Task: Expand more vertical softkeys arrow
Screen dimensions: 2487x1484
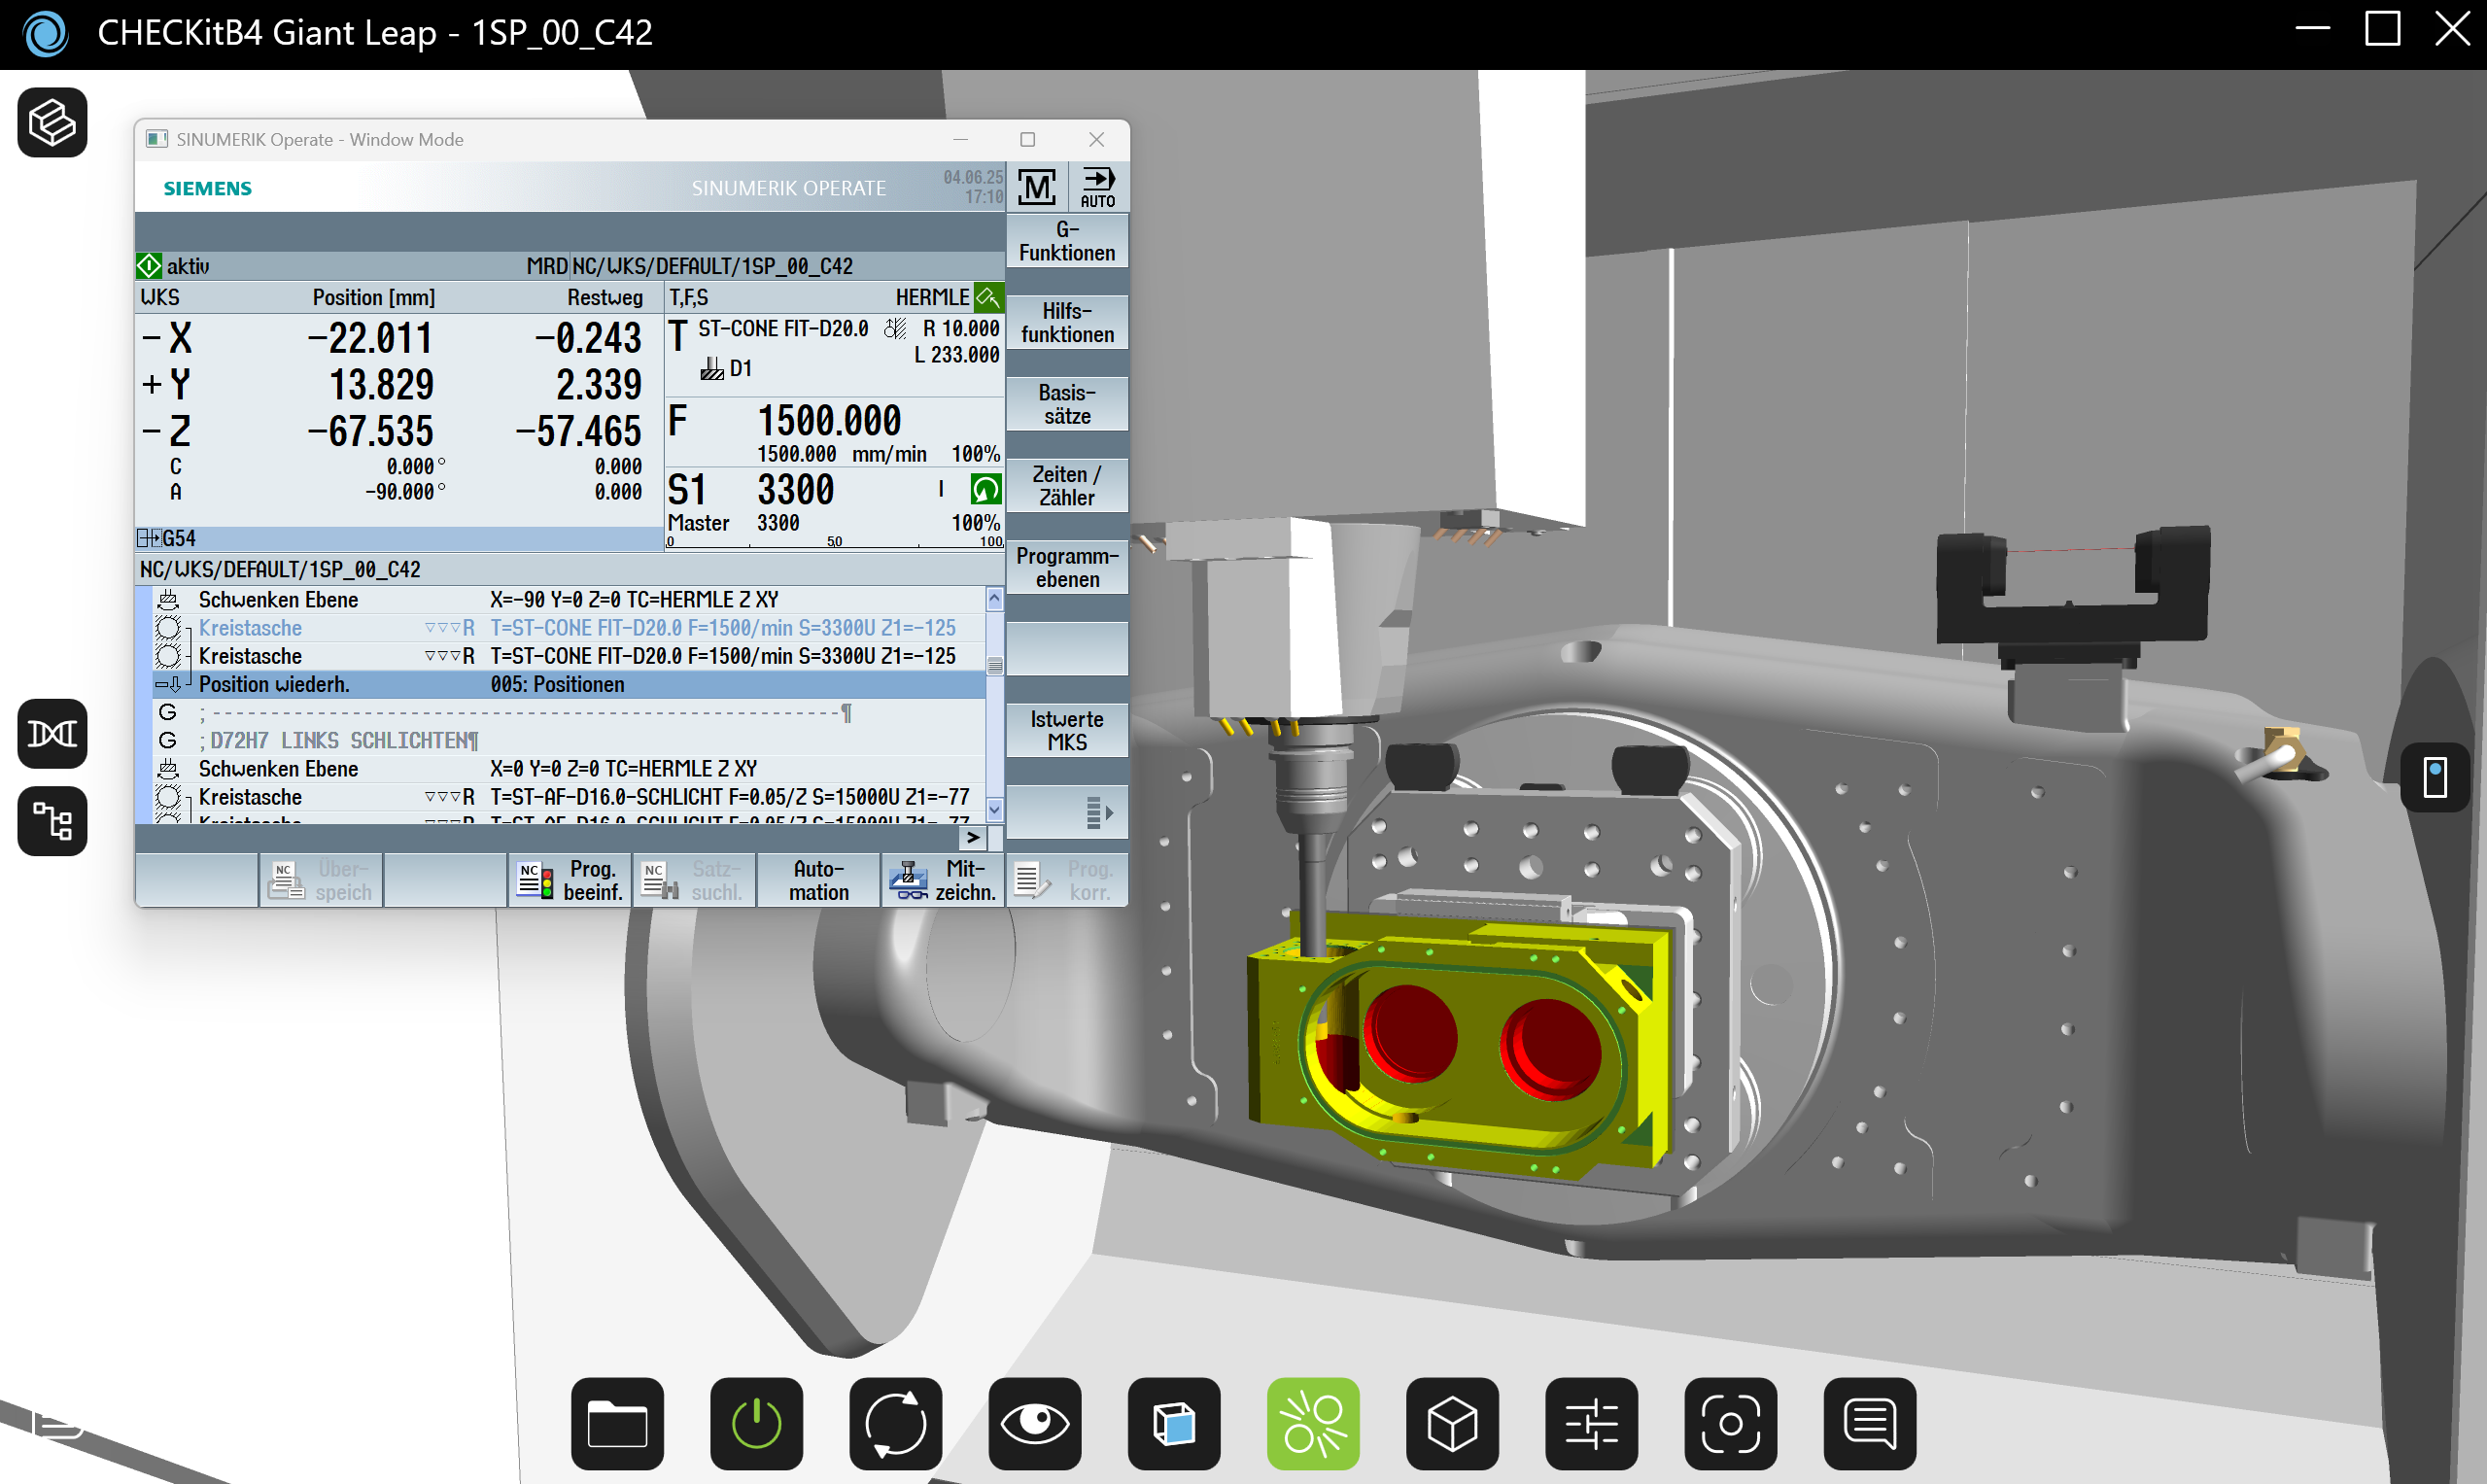Action: pos(1067,813)
